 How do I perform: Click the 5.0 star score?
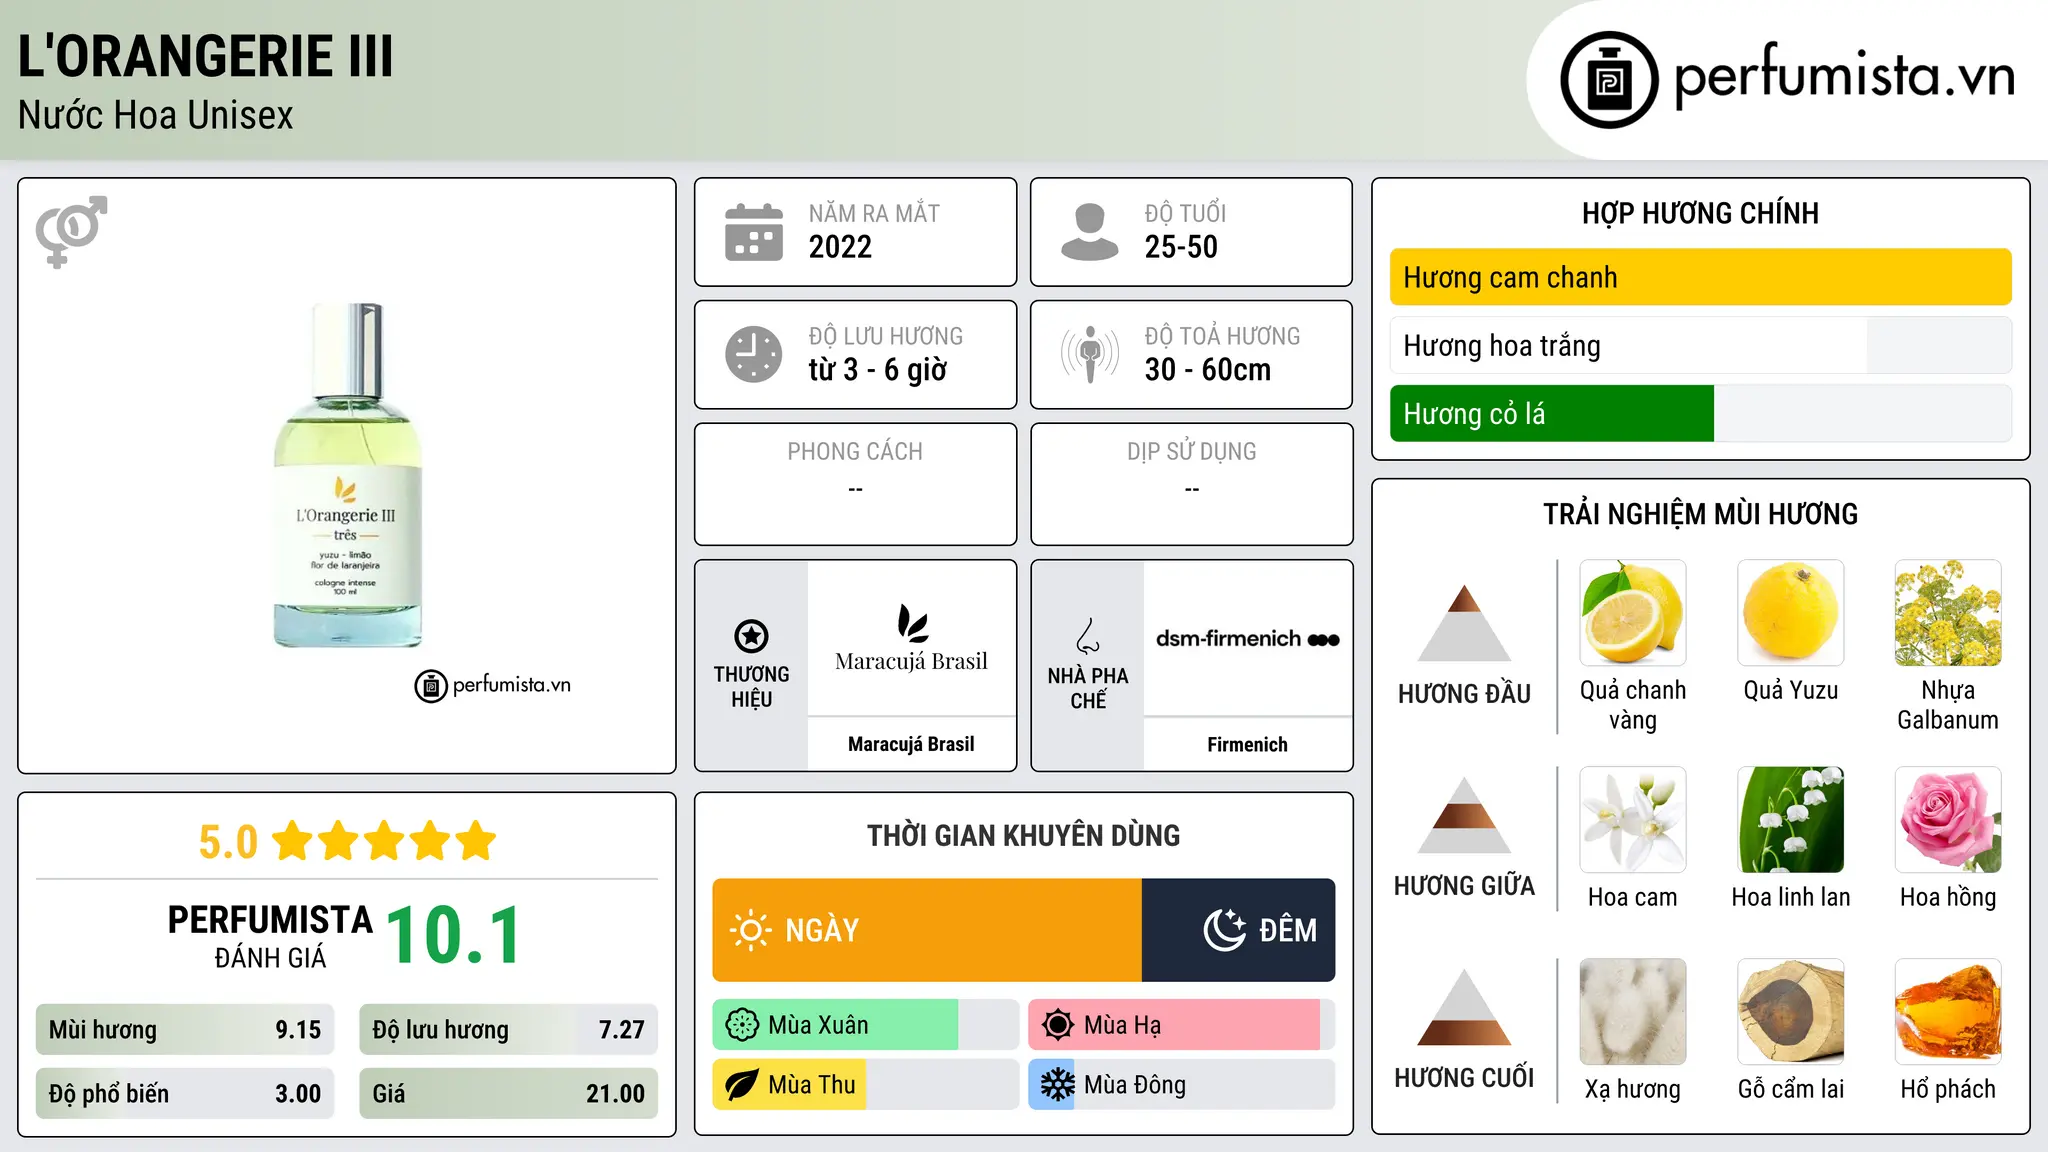(x=228, y=842)
